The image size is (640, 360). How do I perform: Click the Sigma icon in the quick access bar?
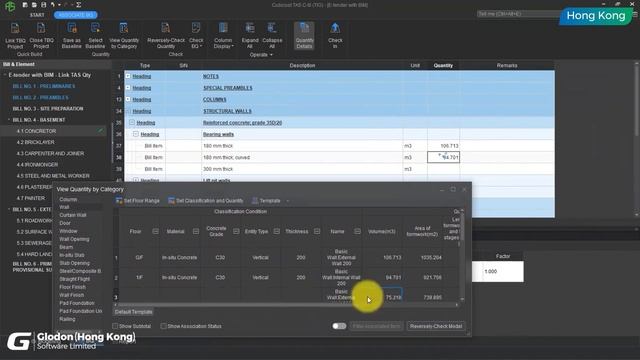[x=79, y=5]
